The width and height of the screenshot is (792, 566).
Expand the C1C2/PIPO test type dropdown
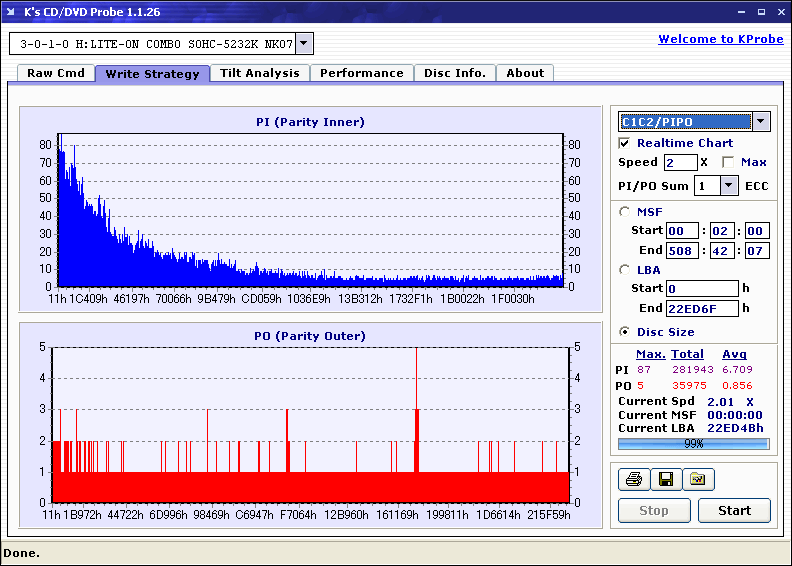(x=761, y=122)
